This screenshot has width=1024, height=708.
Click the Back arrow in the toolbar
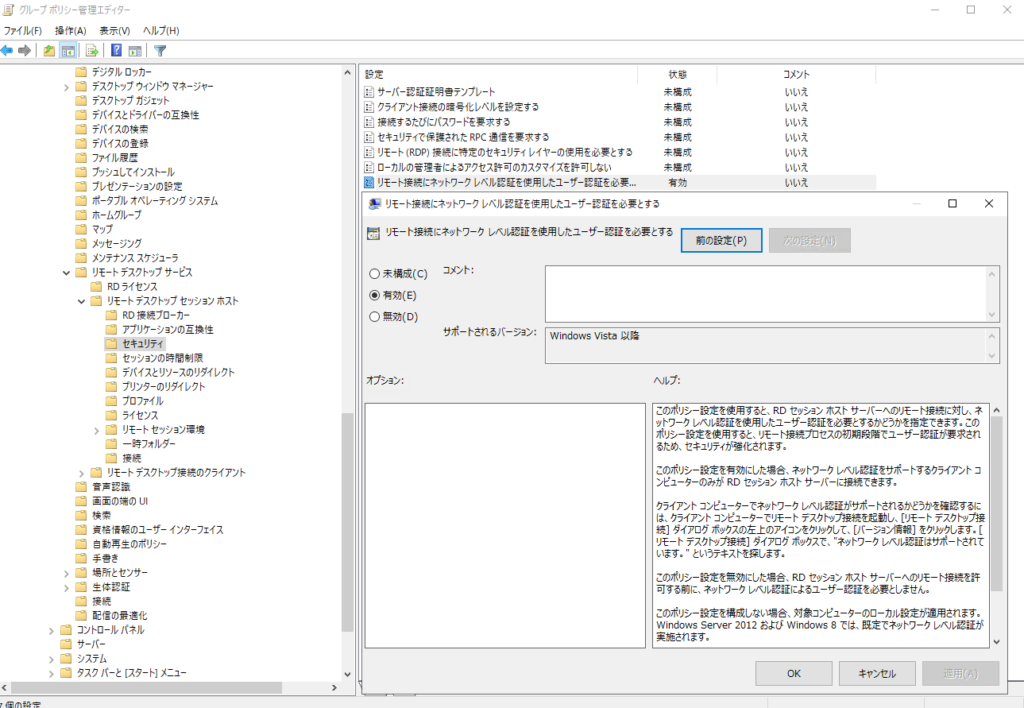point(7,50)
